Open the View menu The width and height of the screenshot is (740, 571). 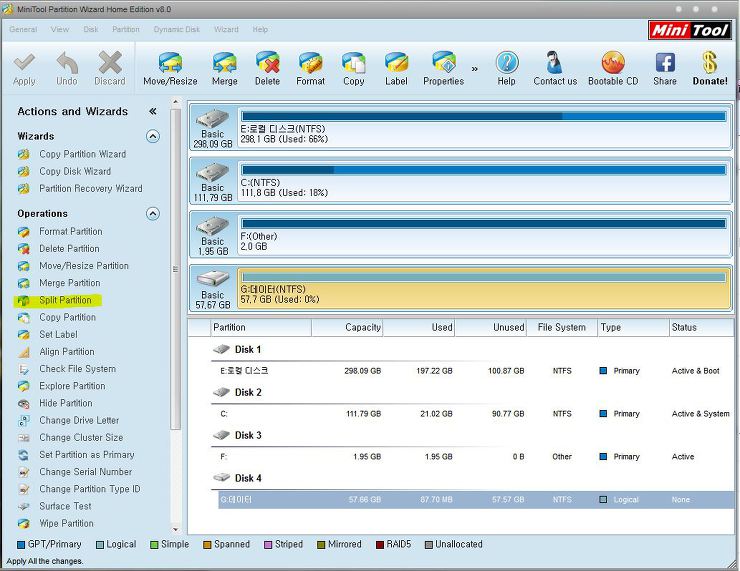[60, 29]
